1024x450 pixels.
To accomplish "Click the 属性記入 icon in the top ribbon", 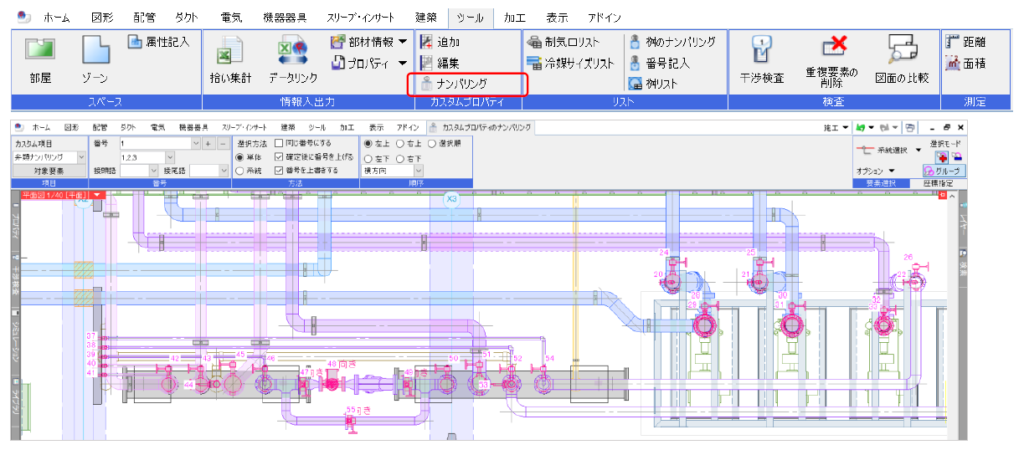I will [x=136, y=42].
